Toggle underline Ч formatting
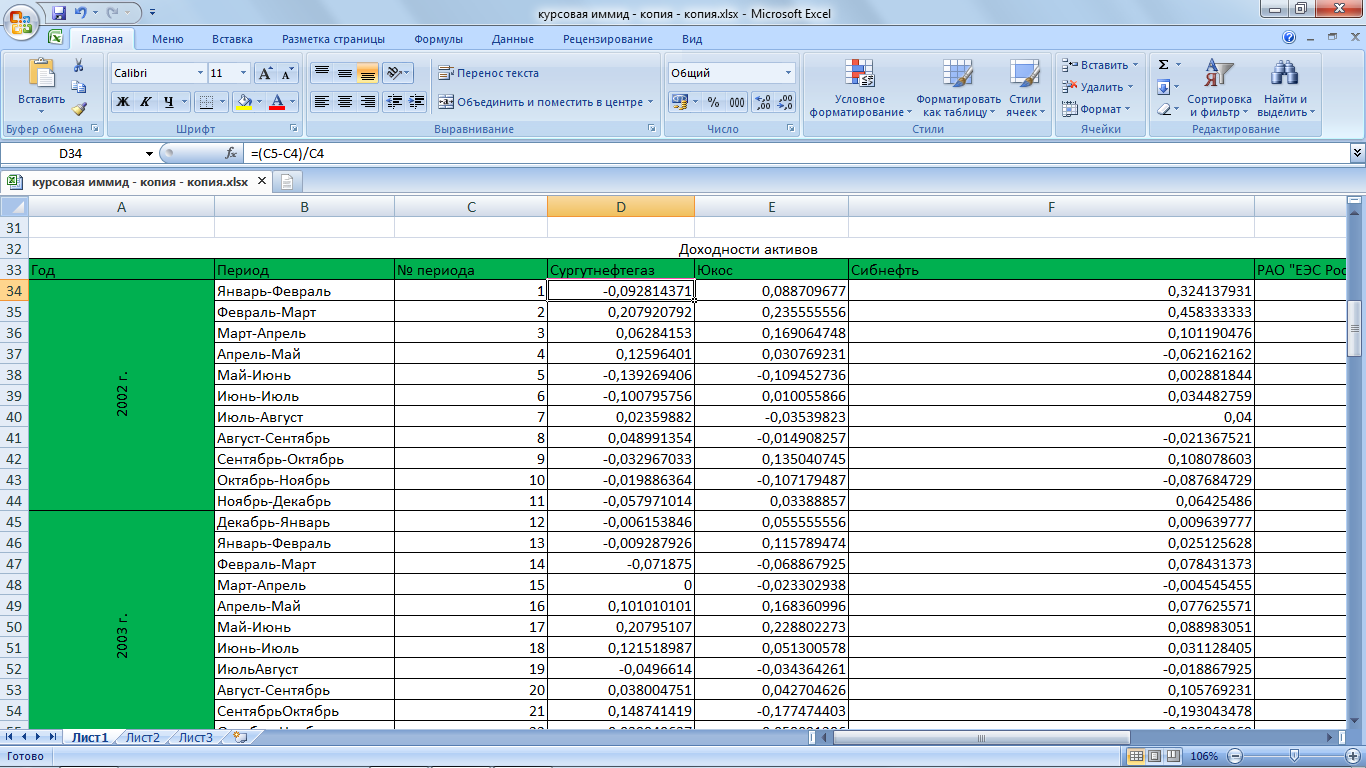Screen dimensions: 1366x768 point(169,101)
